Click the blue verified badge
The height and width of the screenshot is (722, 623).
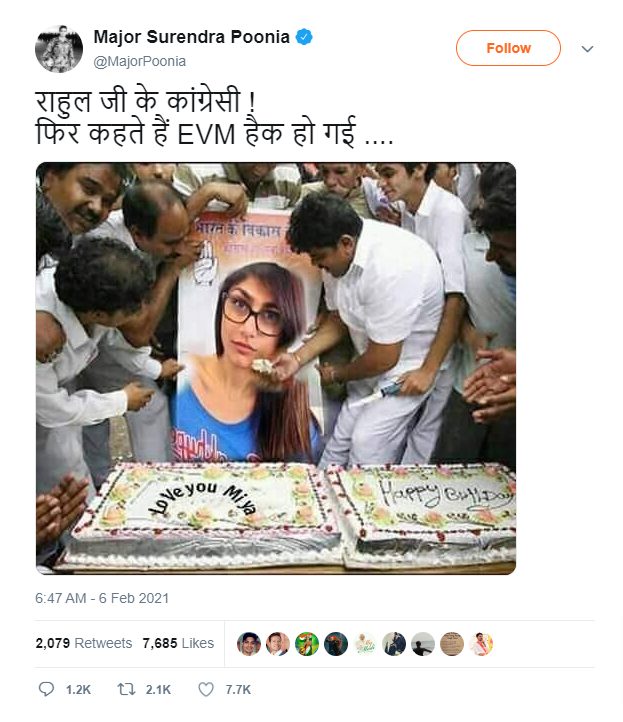[x=304, y=36]
